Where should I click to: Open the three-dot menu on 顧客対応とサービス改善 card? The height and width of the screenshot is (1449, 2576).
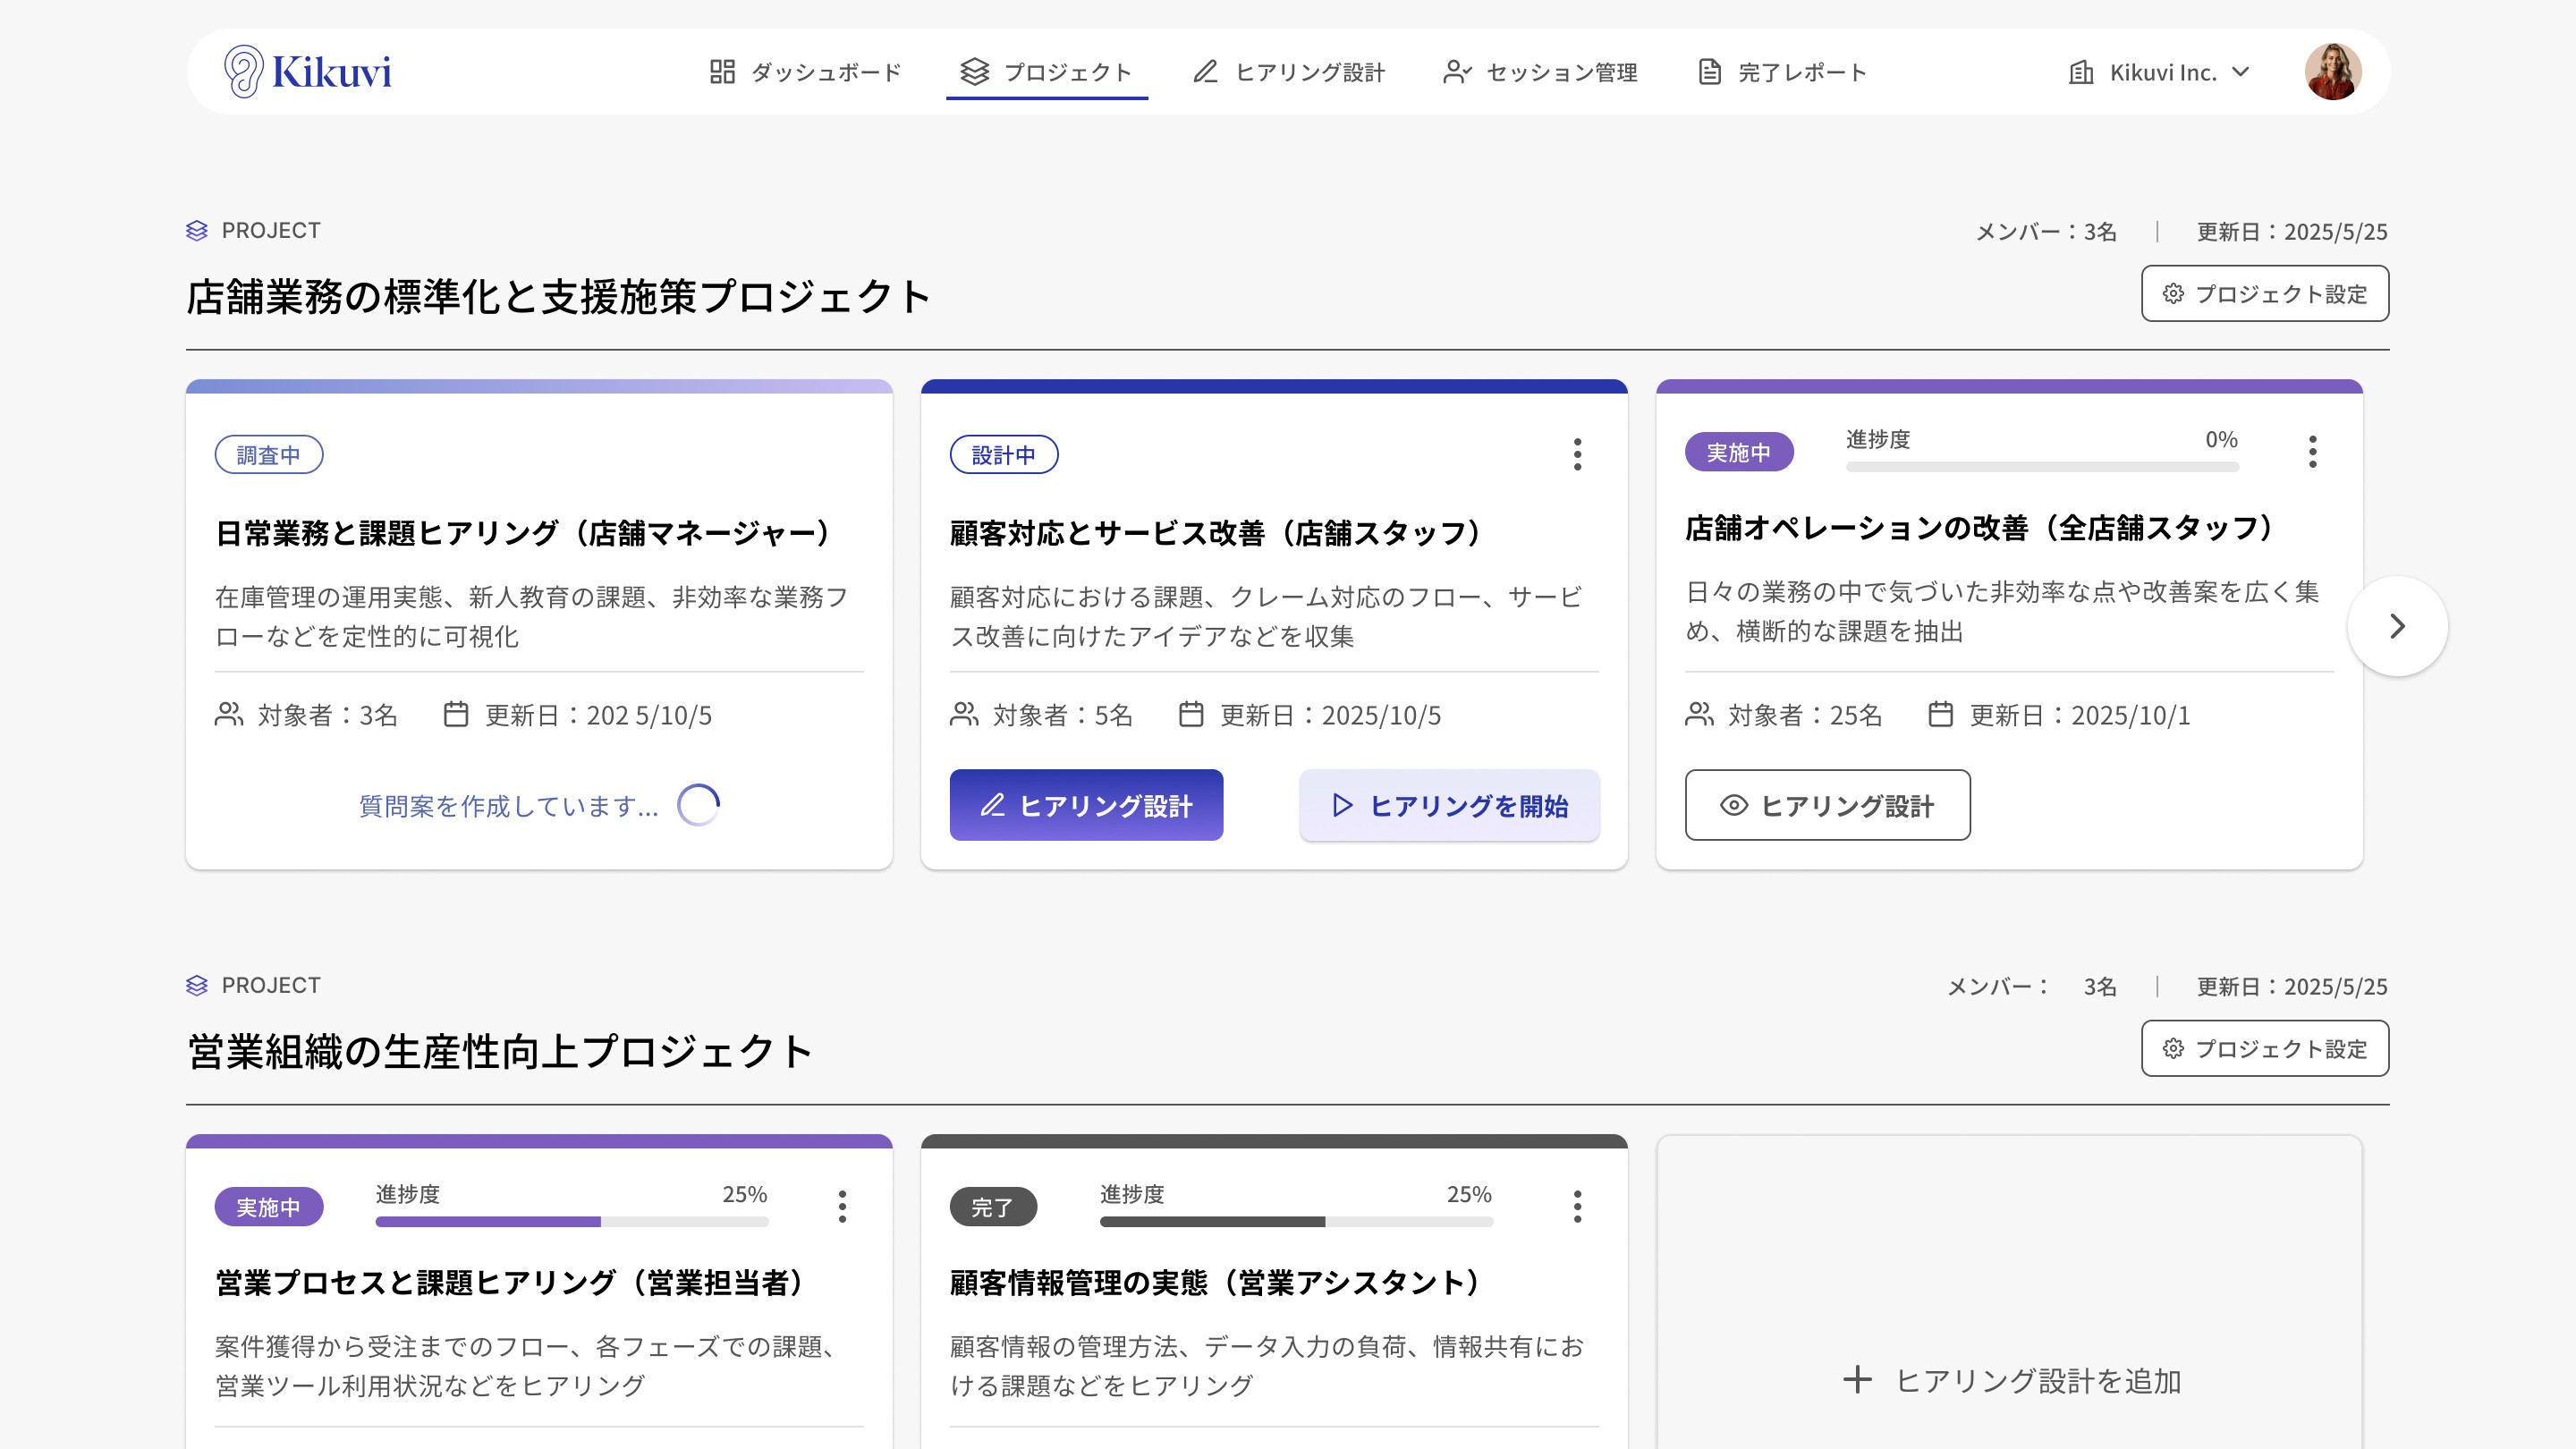click(1577, 455)
